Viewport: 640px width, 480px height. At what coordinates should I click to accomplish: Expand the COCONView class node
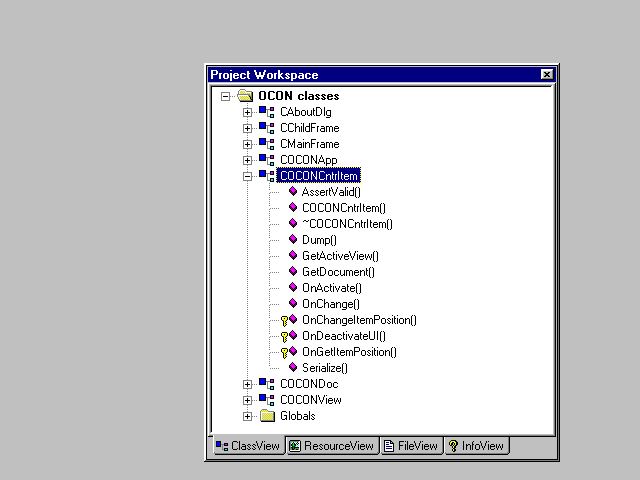[x=248, y=400]
